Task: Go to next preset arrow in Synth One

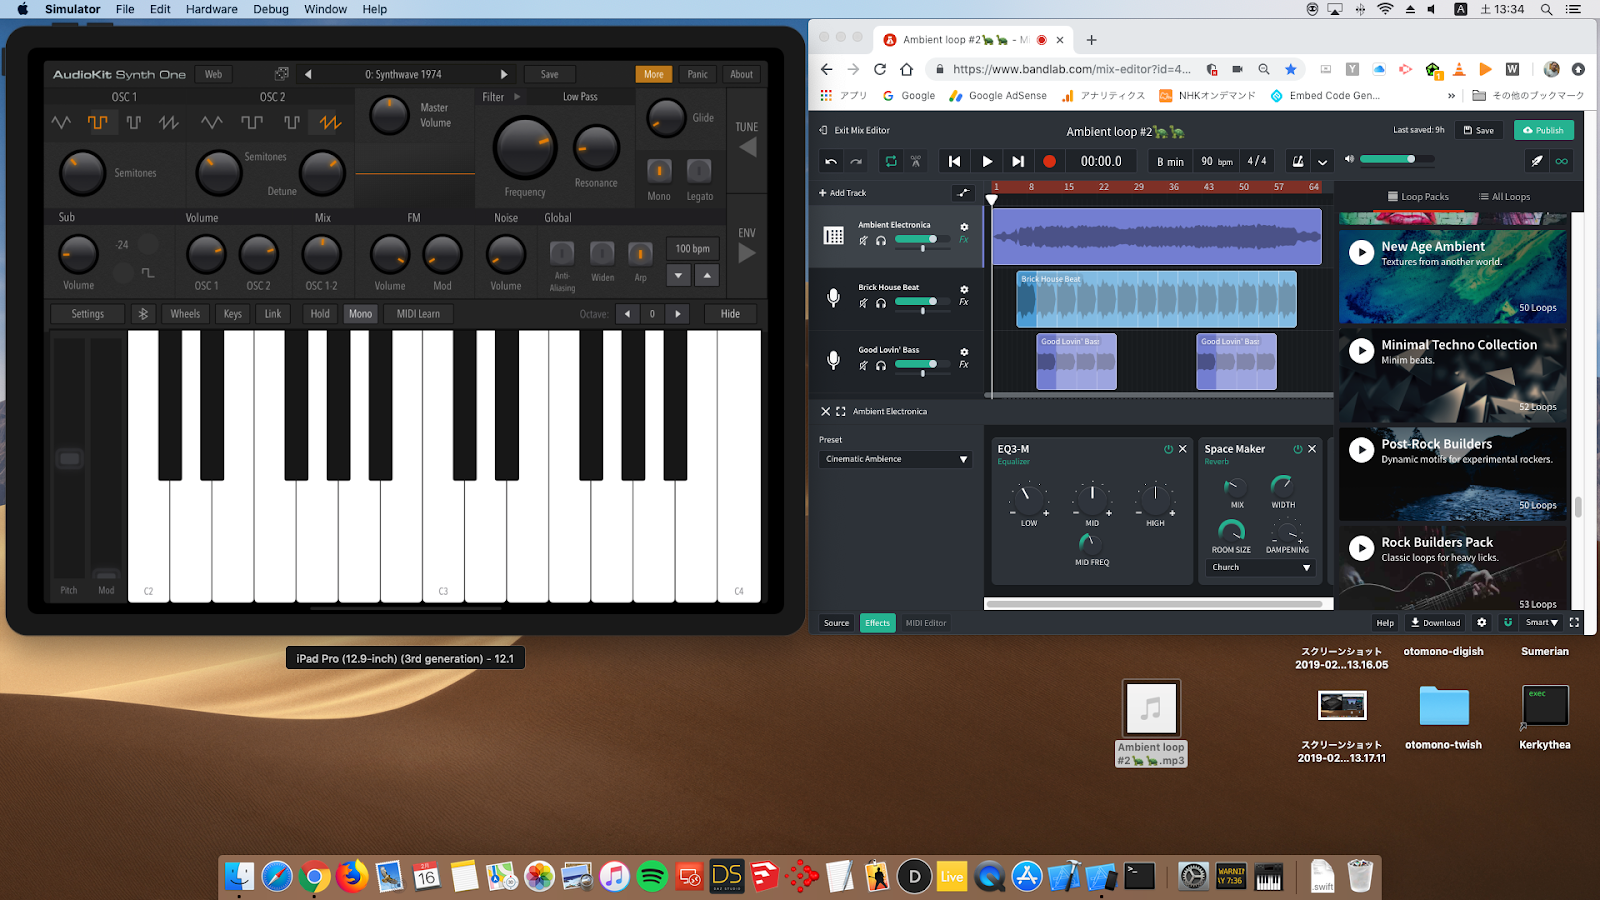Action: point(504,74)
